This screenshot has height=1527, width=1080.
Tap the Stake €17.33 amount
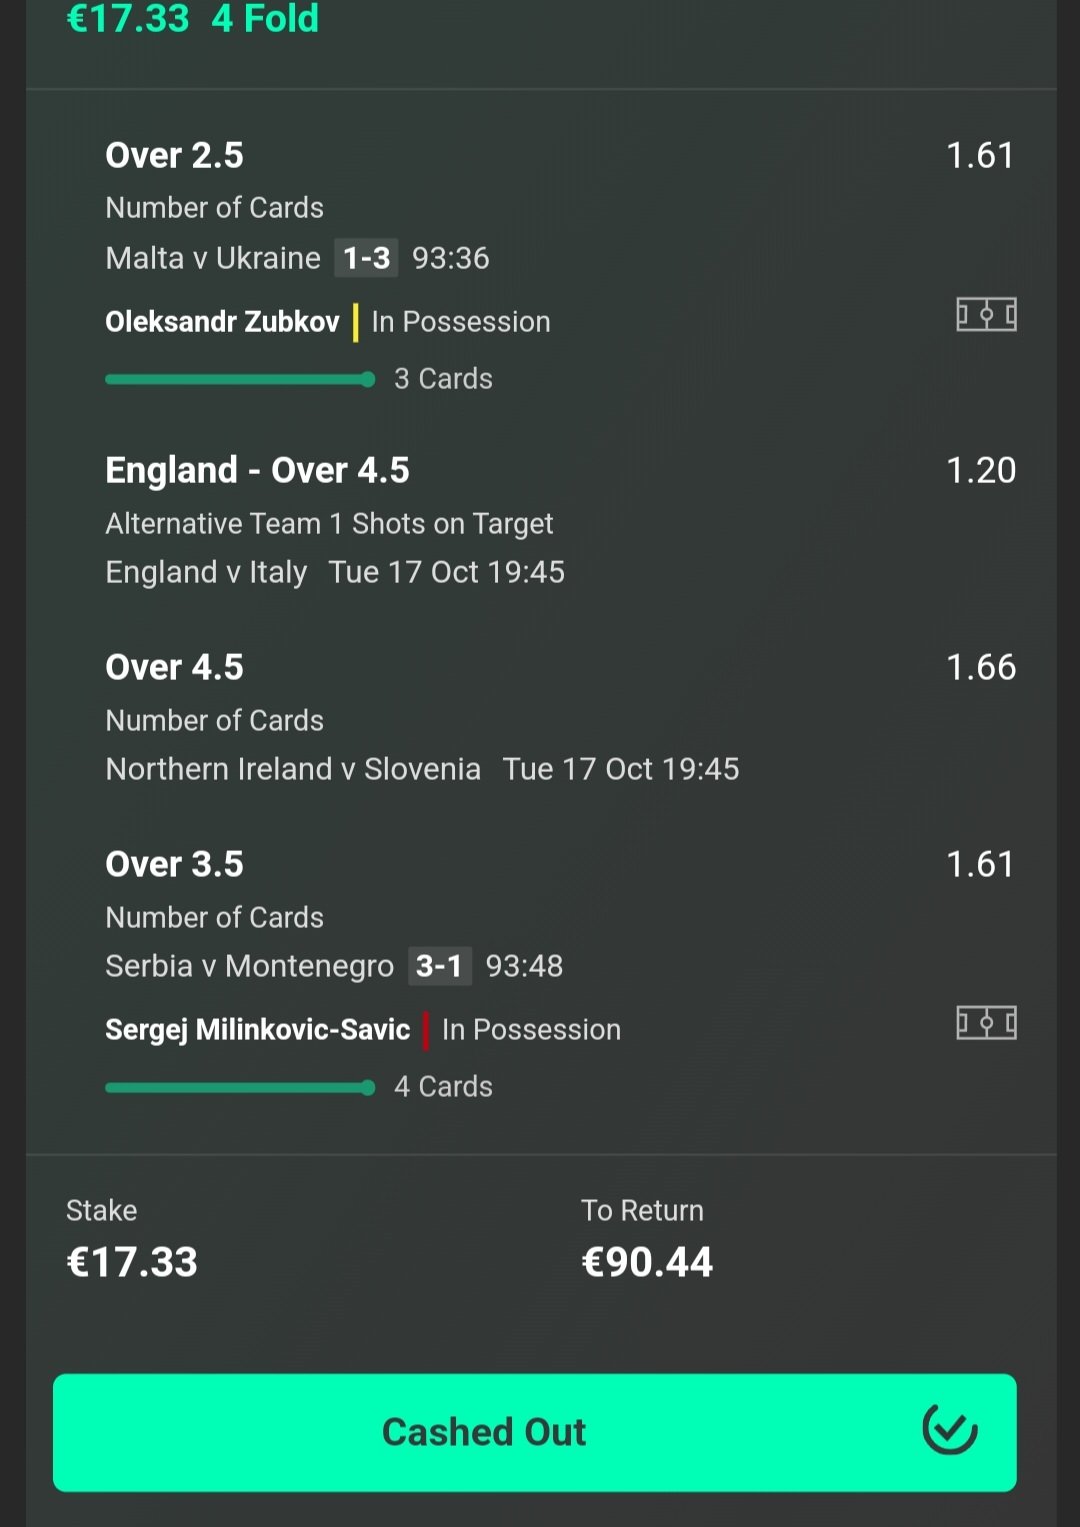pyautogui.click(x=132, y=1262)
